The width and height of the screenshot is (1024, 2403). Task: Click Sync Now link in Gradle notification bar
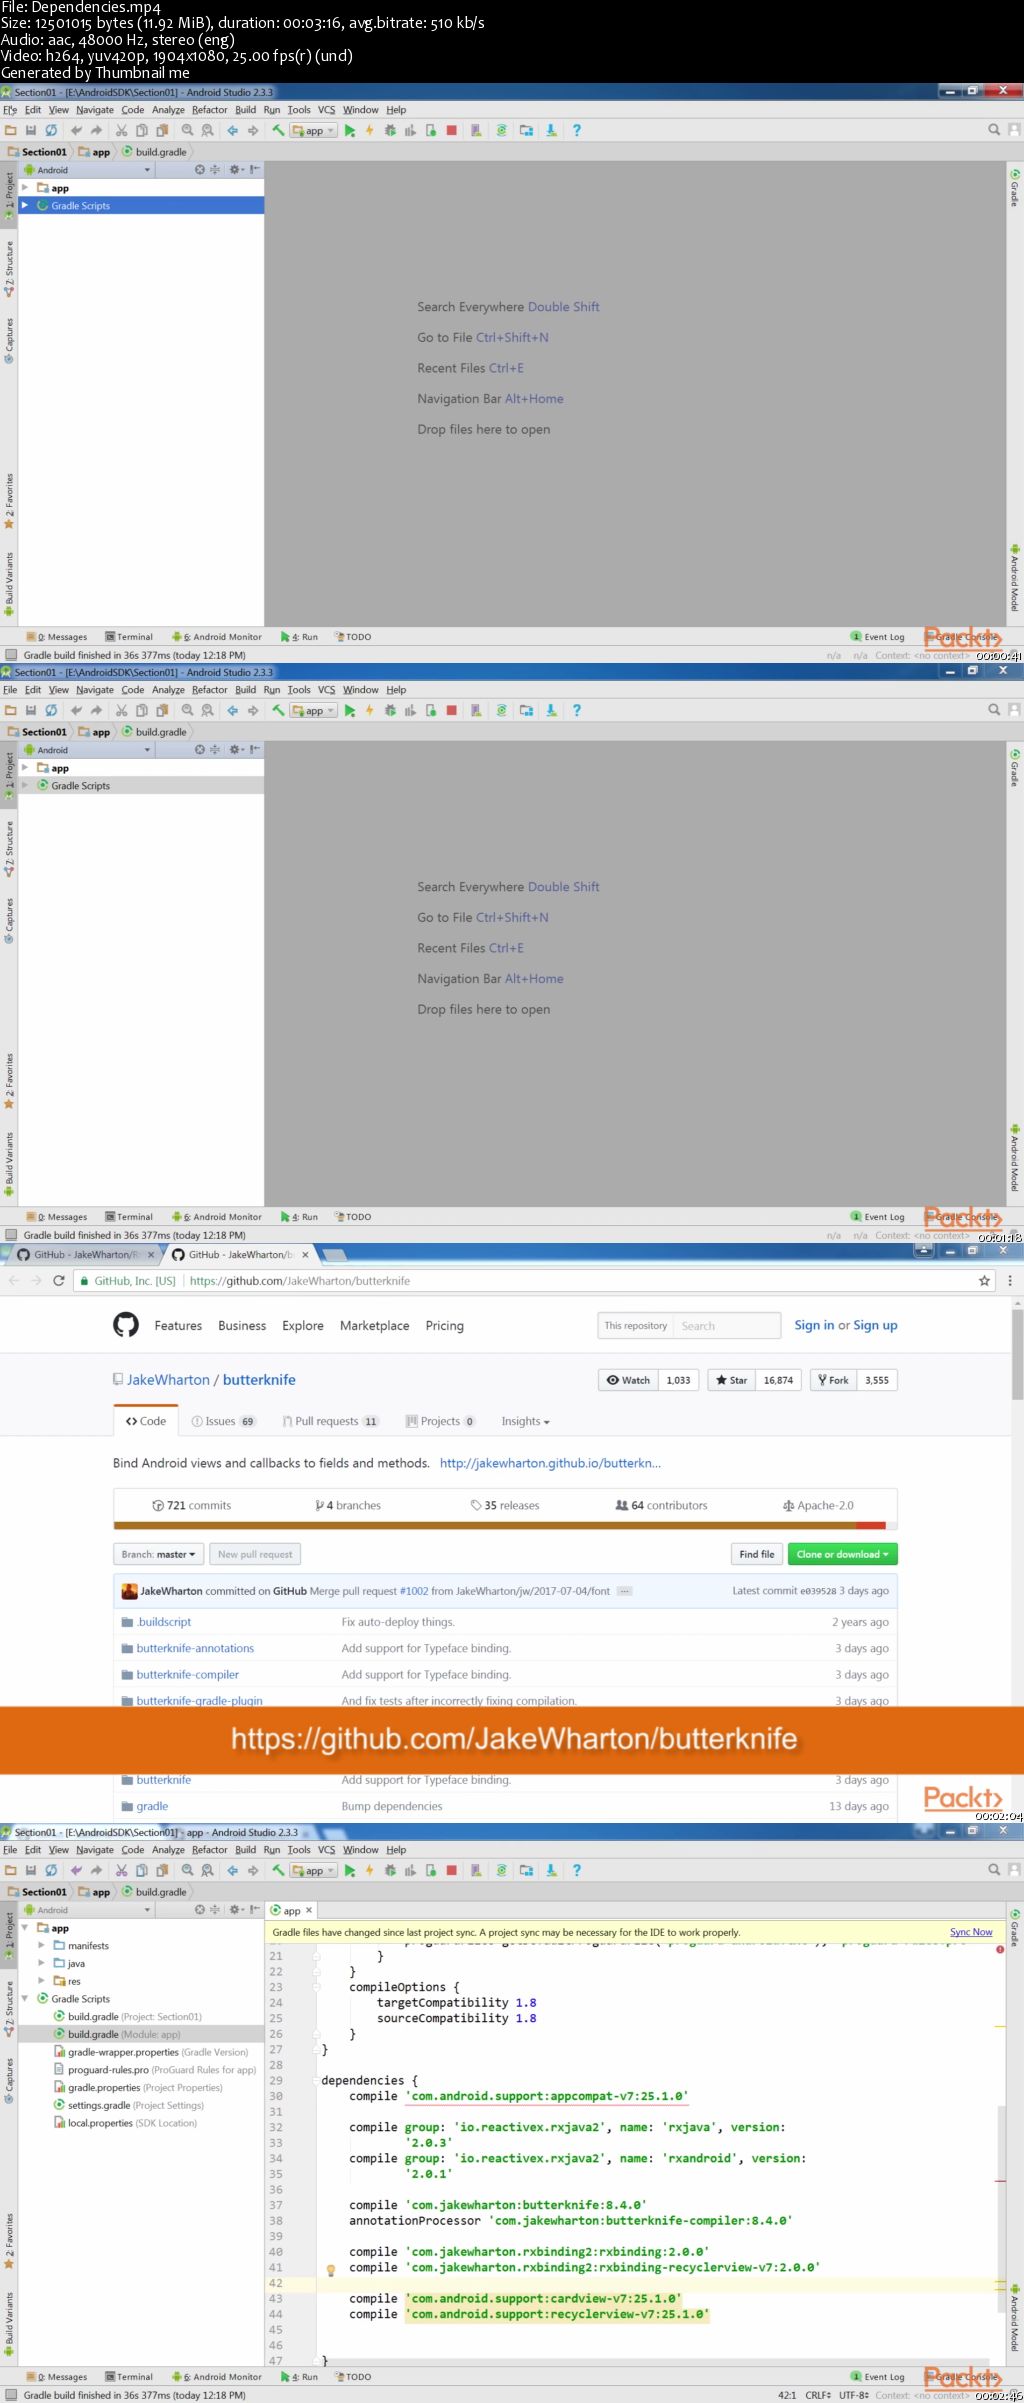pyautogui.click(x=971, y=1932)
